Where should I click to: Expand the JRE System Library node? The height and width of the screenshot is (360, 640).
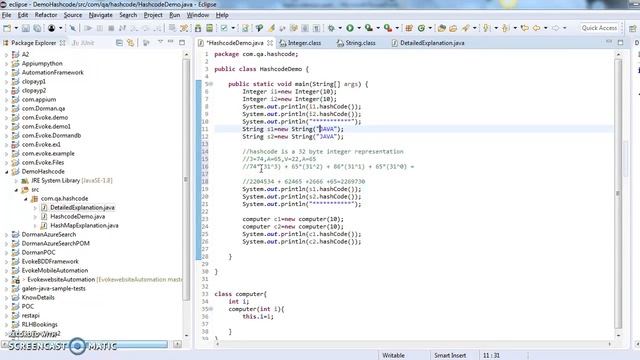[16, 181]
